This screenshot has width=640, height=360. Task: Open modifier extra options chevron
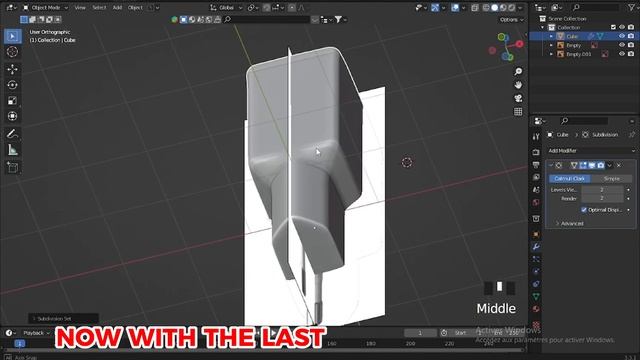click(609, 165)
